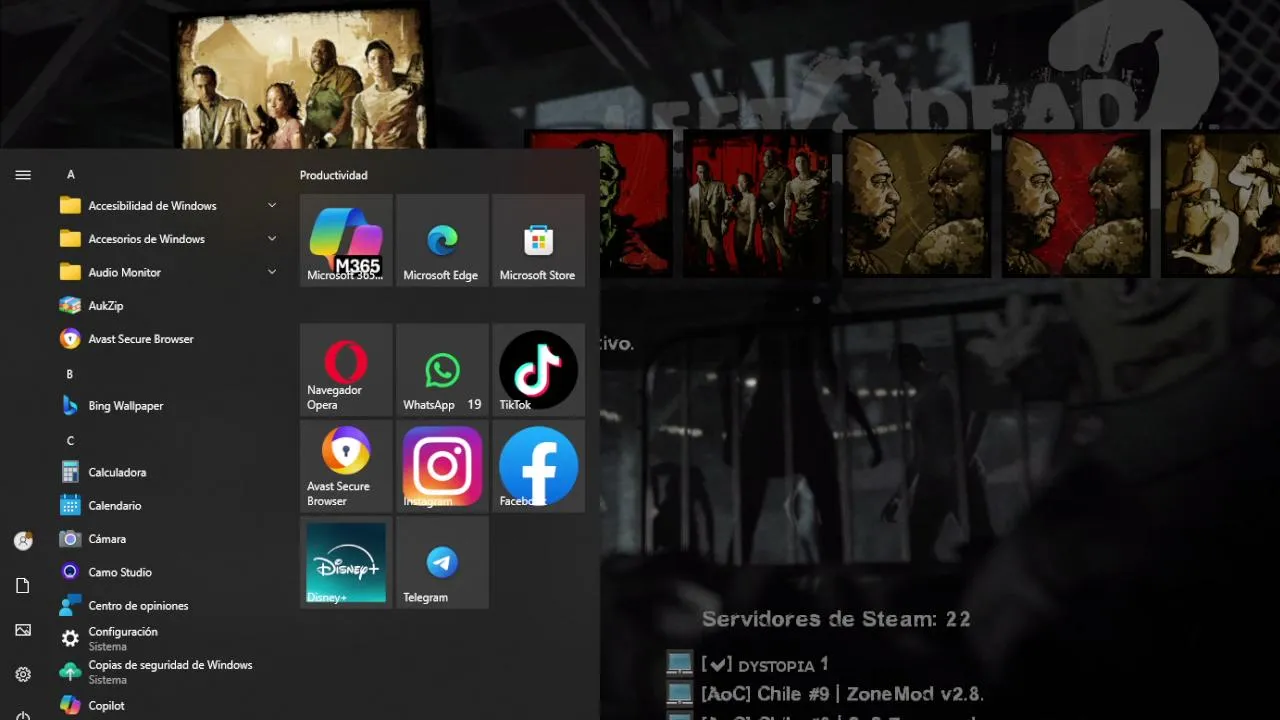
Task: Click the Start menu hamburger button
Action: 23,175
